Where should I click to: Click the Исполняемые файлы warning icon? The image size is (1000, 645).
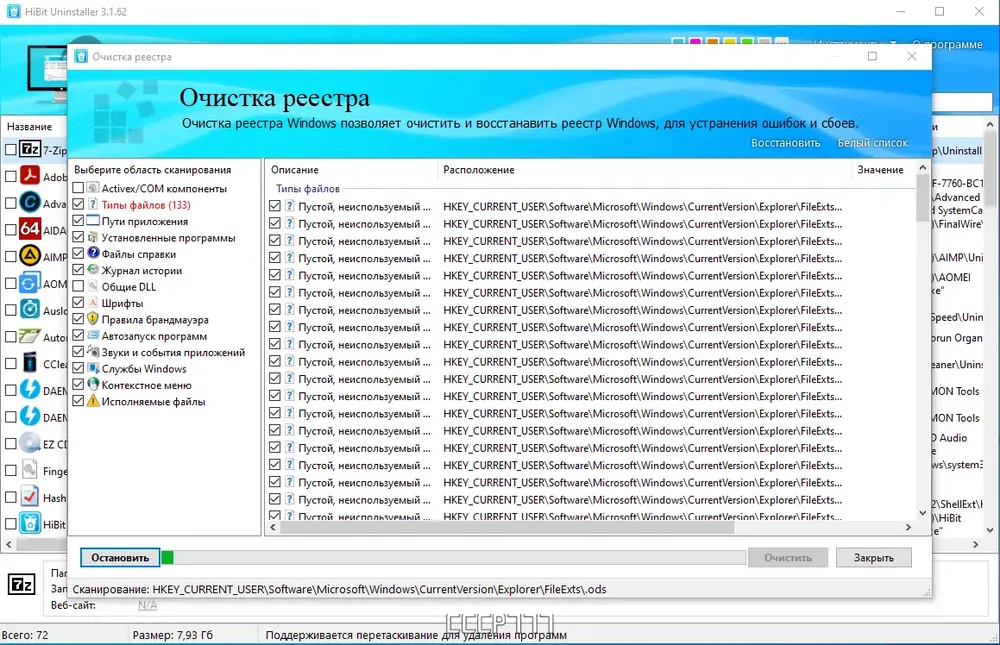click(93, 401)
